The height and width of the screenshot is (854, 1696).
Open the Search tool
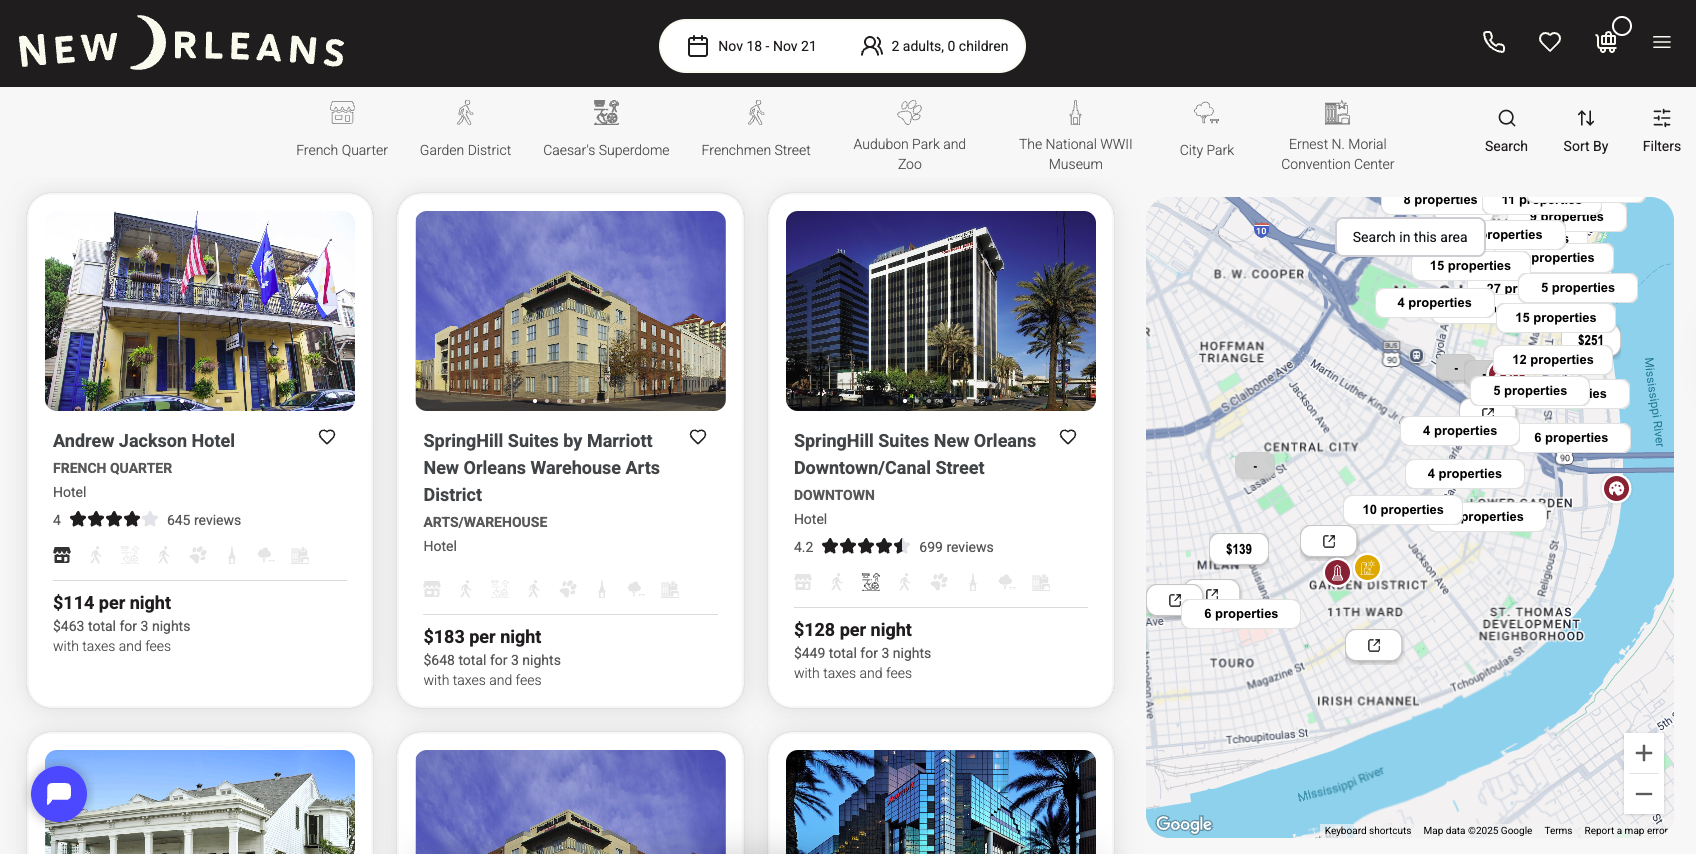[1506, 130]
